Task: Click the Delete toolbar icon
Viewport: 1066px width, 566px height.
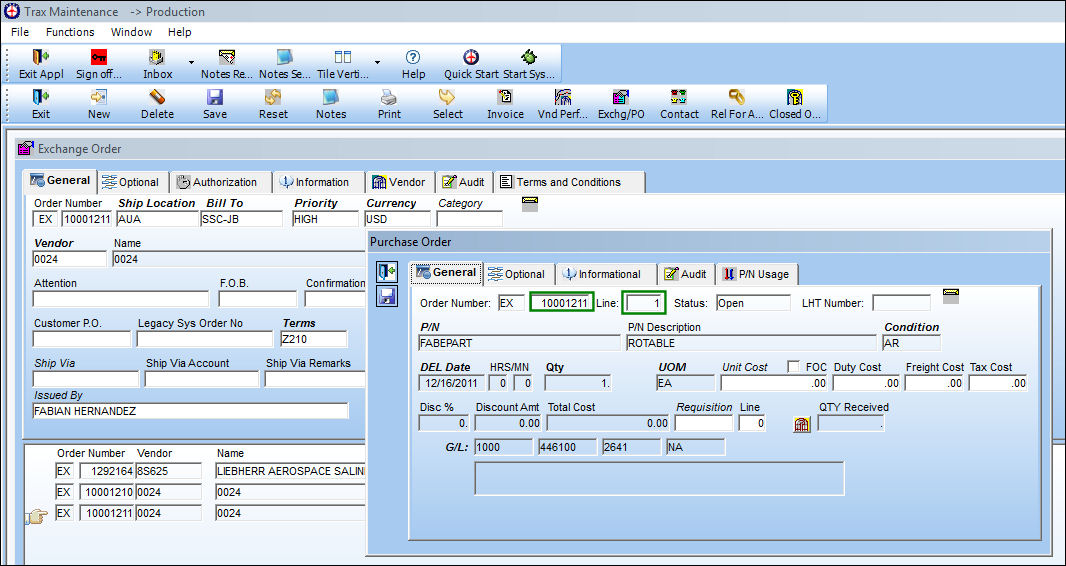Action: (157, 104)
